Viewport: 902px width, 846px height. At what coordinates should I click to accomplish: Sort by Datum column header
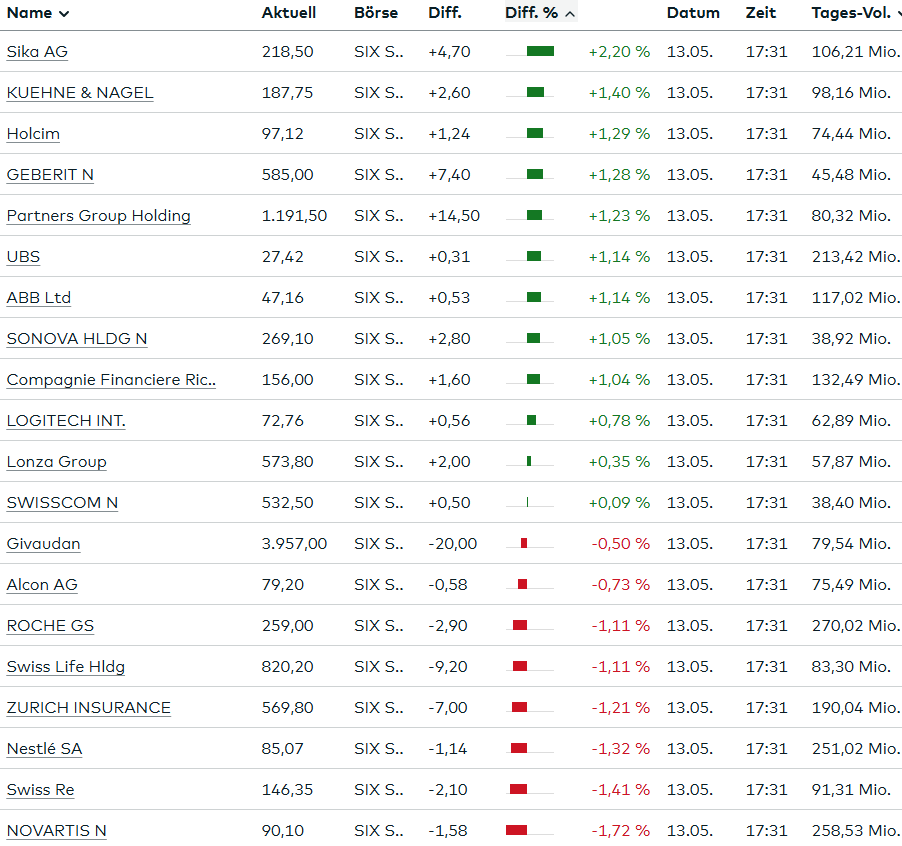(x=693, y=13)
